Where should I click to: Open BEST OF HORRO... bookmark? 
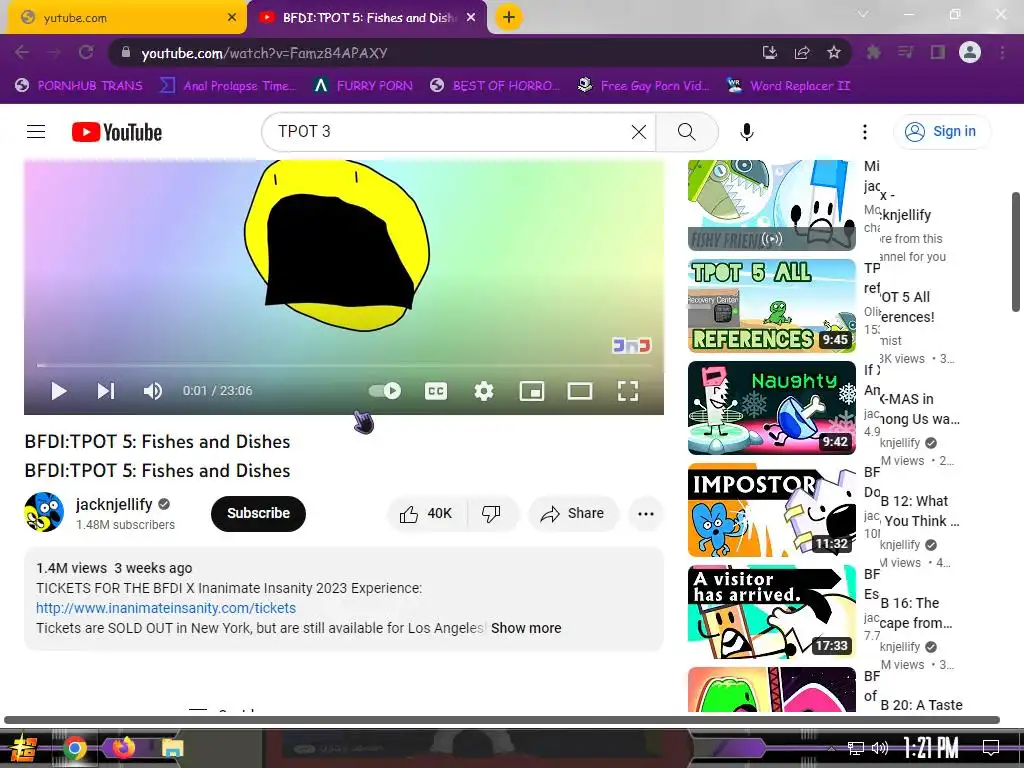coord(495,86)
